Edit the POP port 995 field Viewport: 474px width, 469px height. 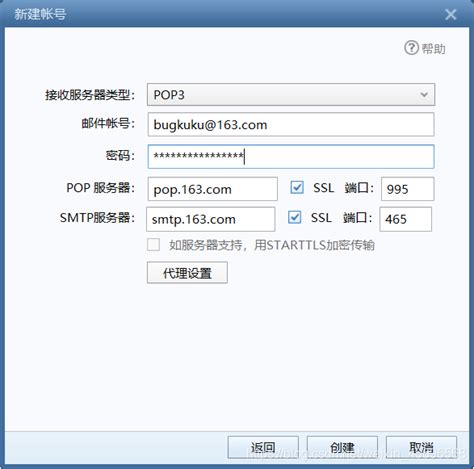coord(407,189)
